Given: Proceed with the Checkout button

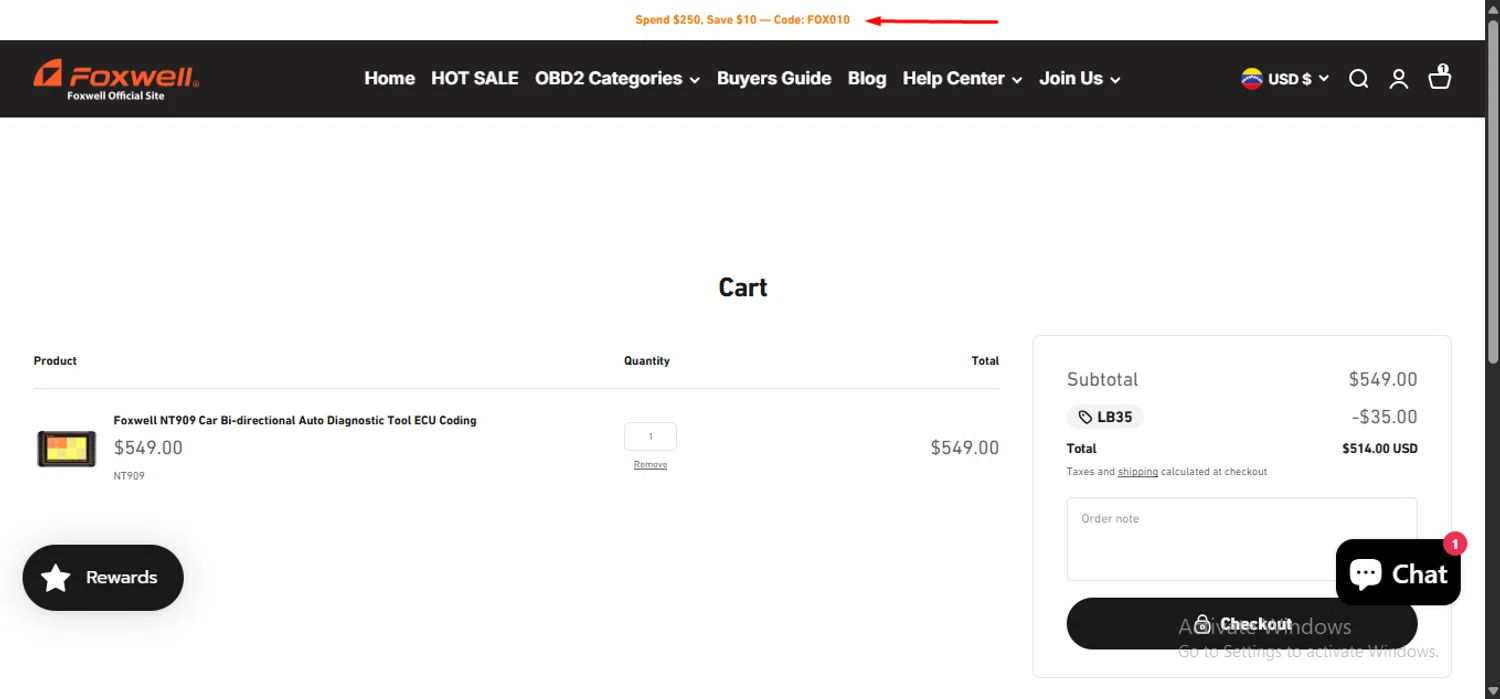Looking at the screenshot, I should (1242, 624).
